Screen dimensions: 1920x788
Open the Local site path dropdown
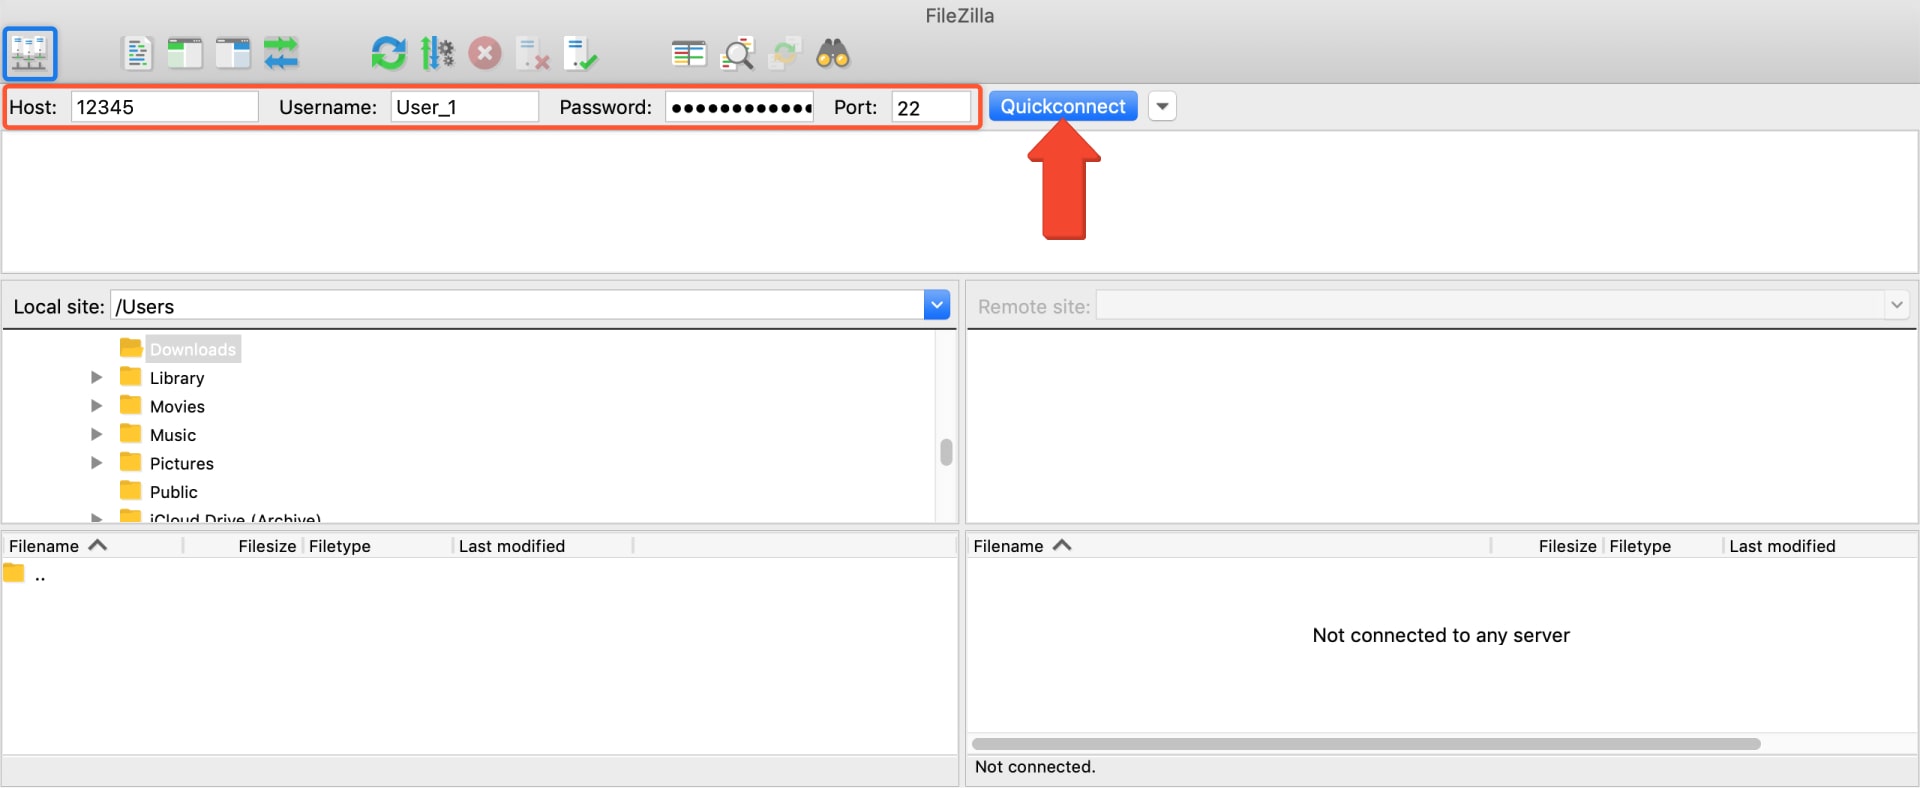click(x=937, y=305)
